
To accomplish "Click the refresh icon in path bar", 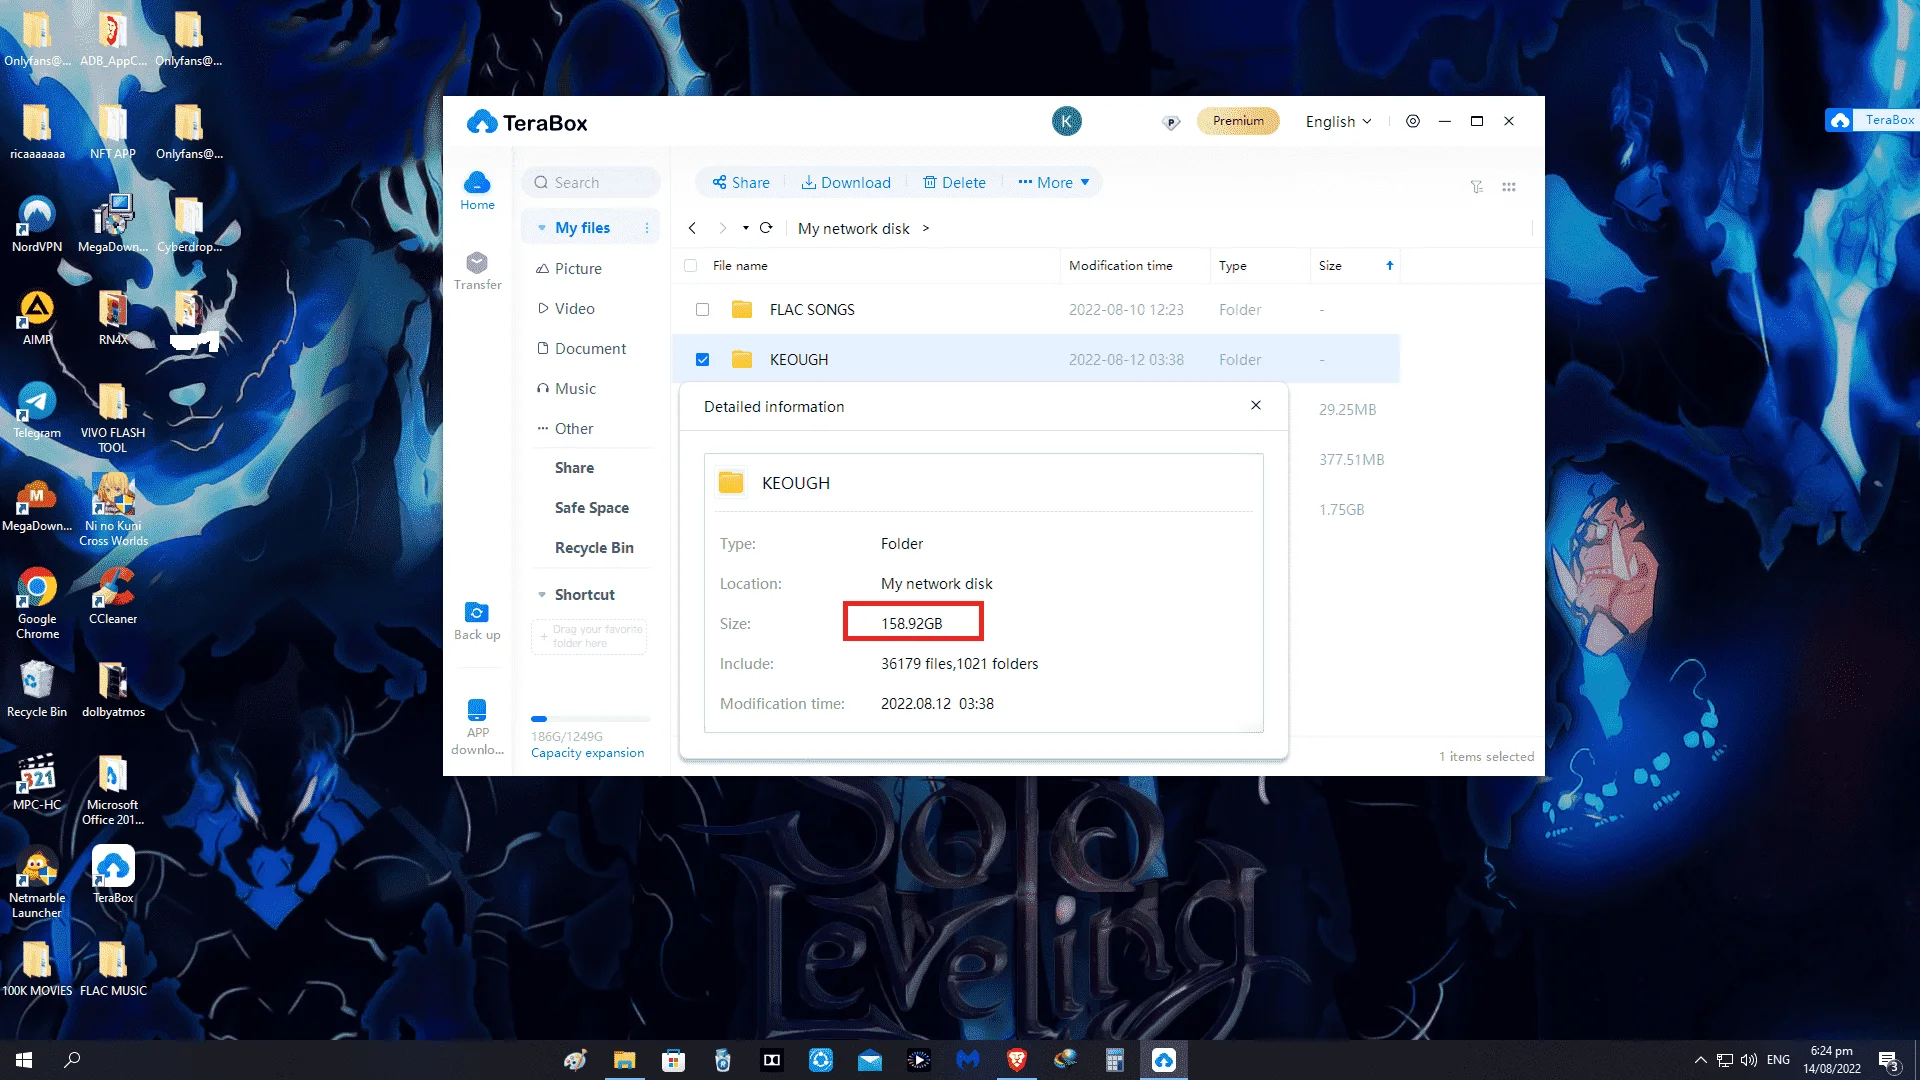I will [766, 228].
